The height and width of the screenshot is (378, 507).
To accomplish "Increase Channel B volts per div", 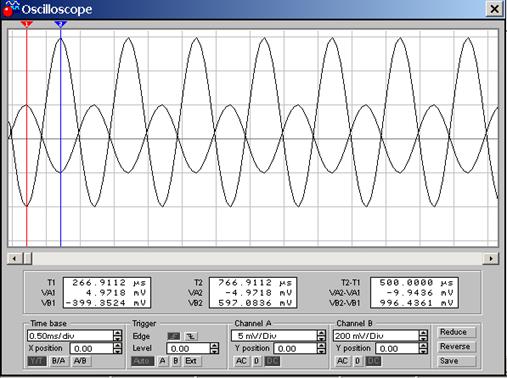I will click(423, 333).
